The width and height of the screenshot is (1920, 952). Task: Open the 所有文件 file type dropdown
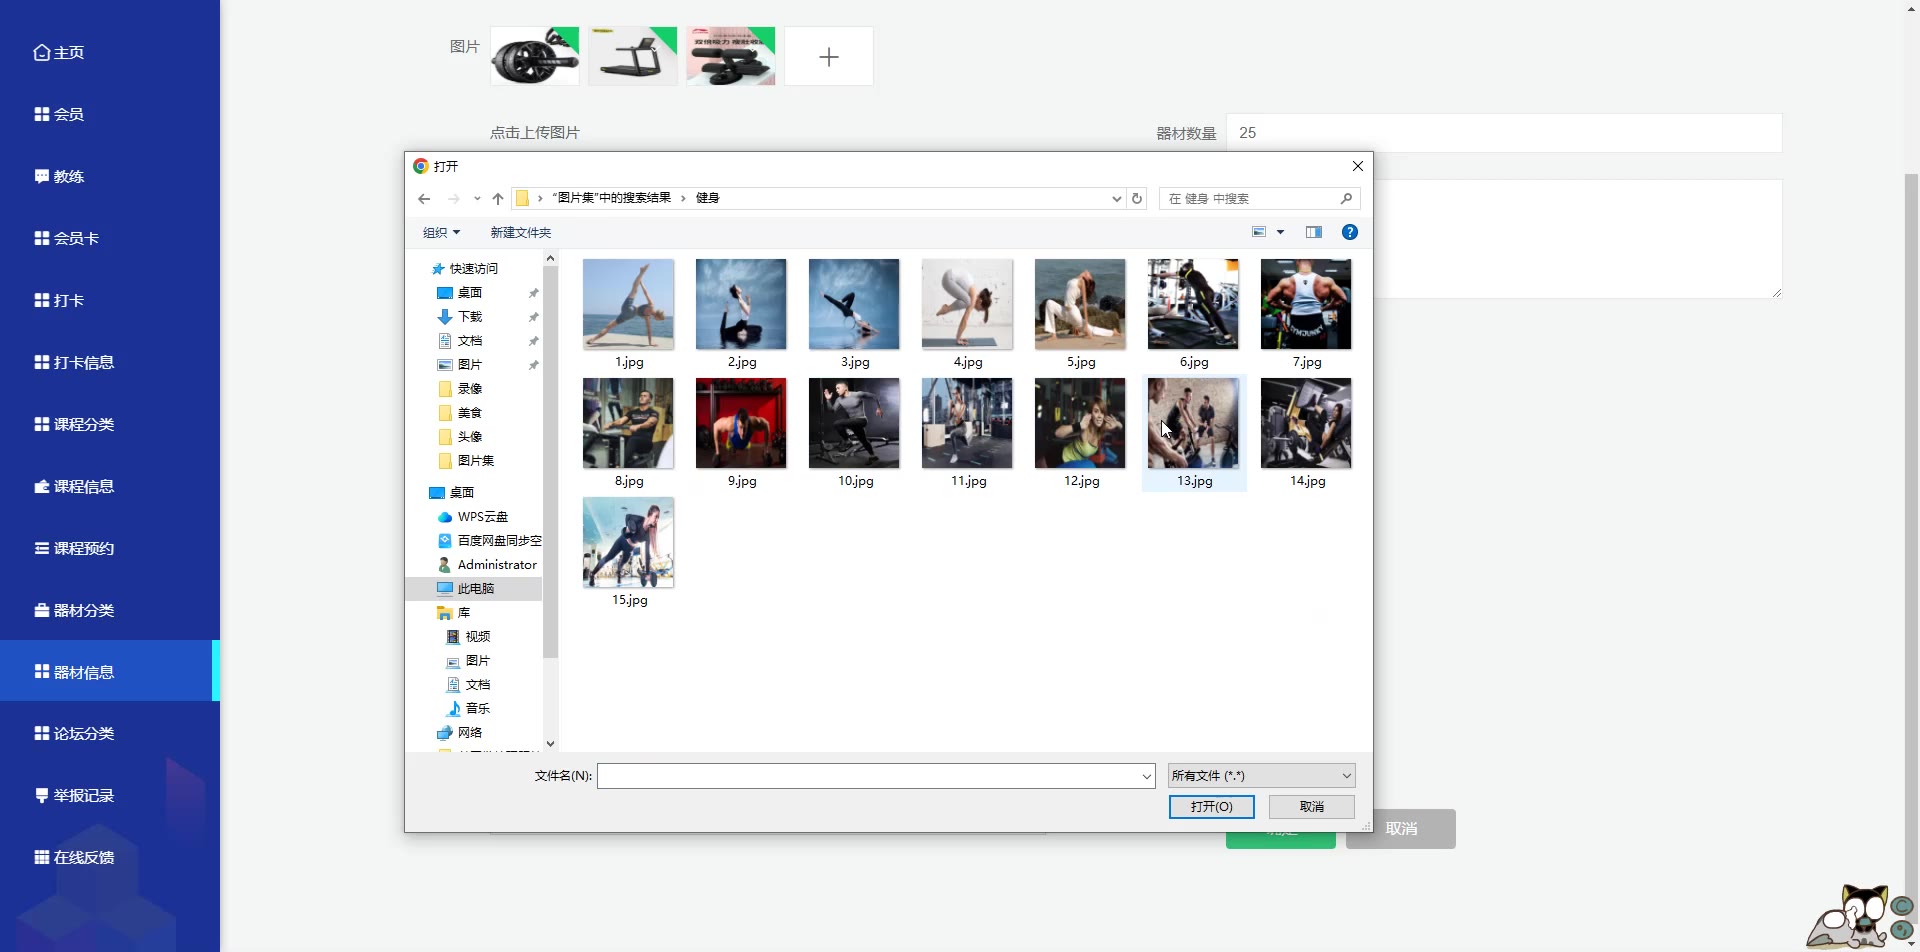1262,775
